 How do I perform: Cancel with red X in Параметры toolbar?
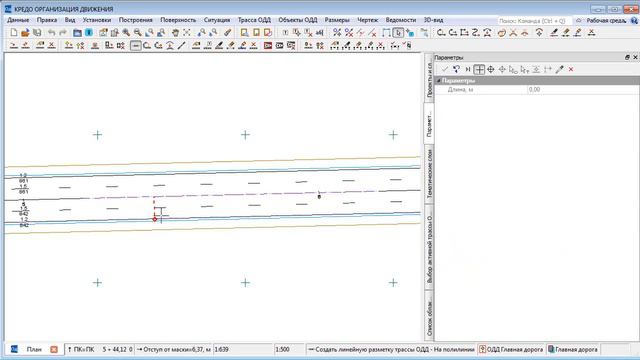571,69
